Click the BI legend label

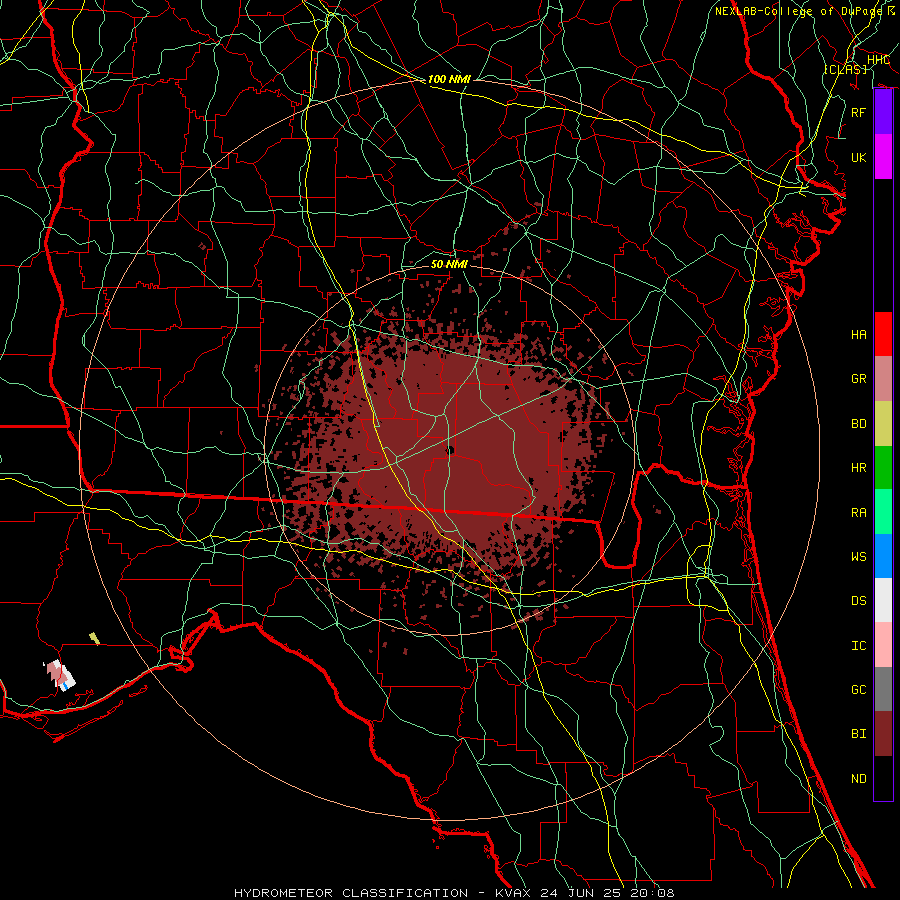859,734
